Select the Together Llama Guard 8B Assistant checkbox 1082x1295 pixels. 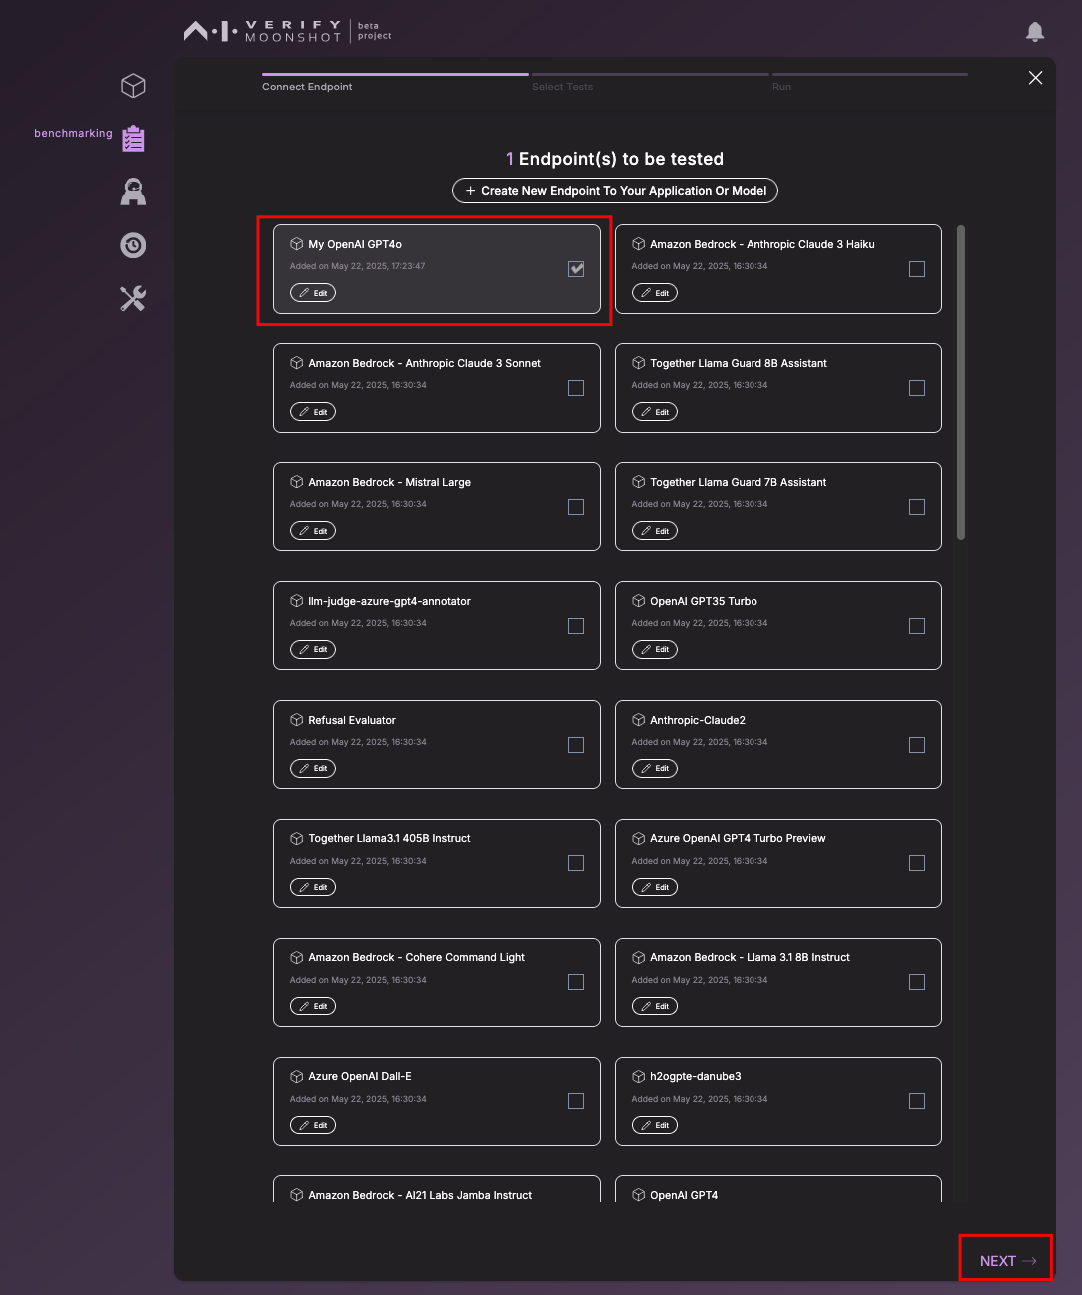[x=917, y=388]
